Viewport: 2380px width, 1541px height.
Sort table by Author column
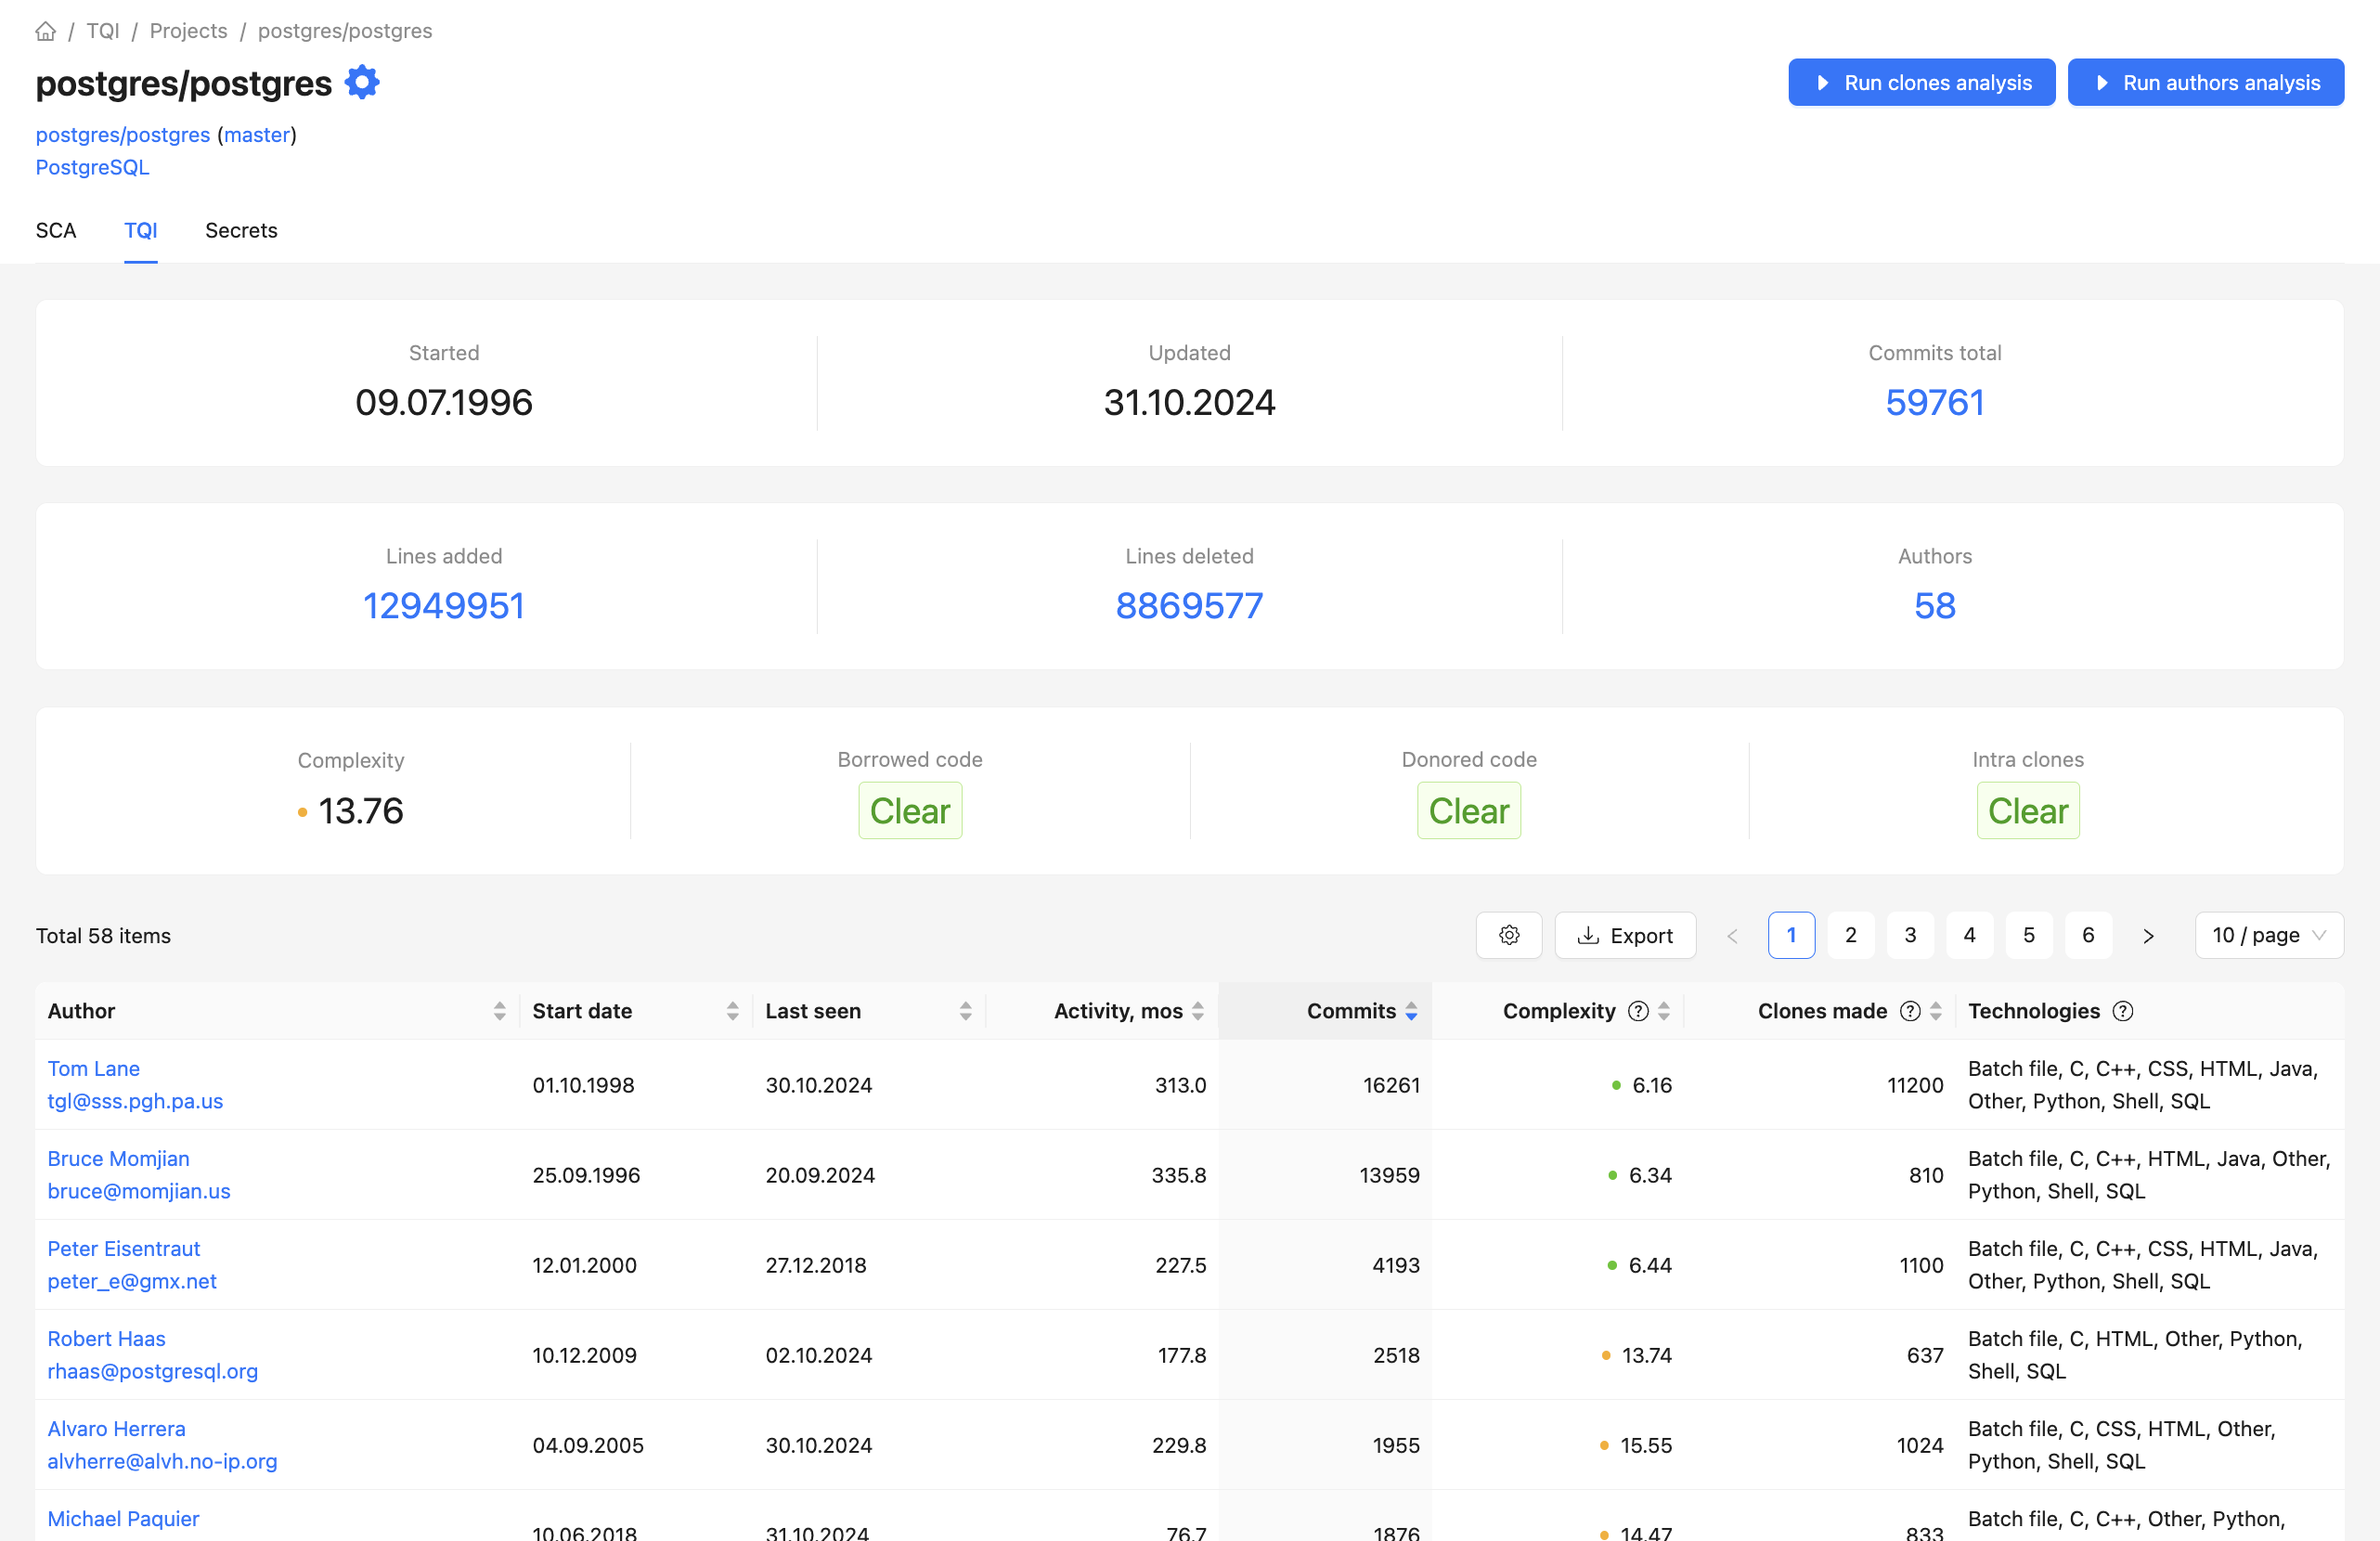pos(499,1011)
